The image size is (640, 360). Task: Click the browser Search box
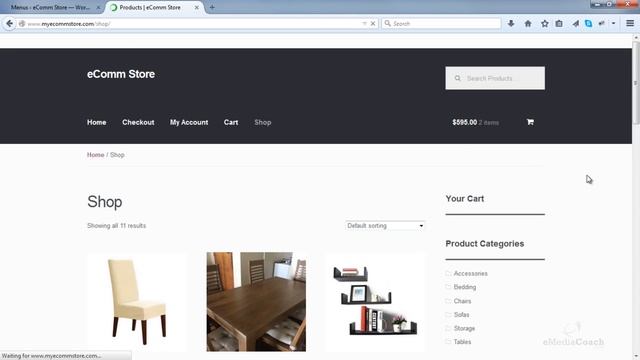tap(441, 24)
